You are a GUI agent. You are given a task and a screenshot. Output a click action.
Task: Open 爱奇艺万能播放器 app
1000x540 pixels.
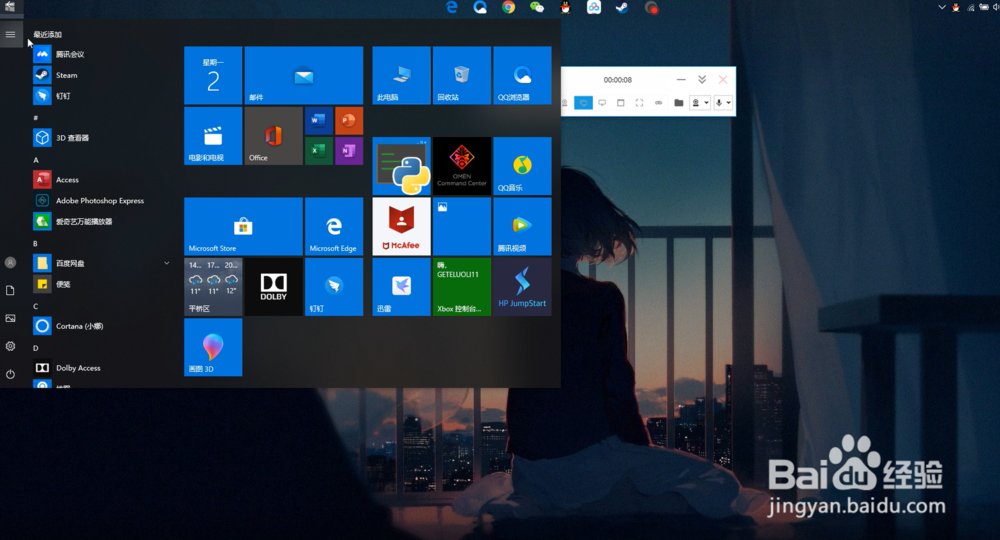pyautogui.click(x=102, y=221)
